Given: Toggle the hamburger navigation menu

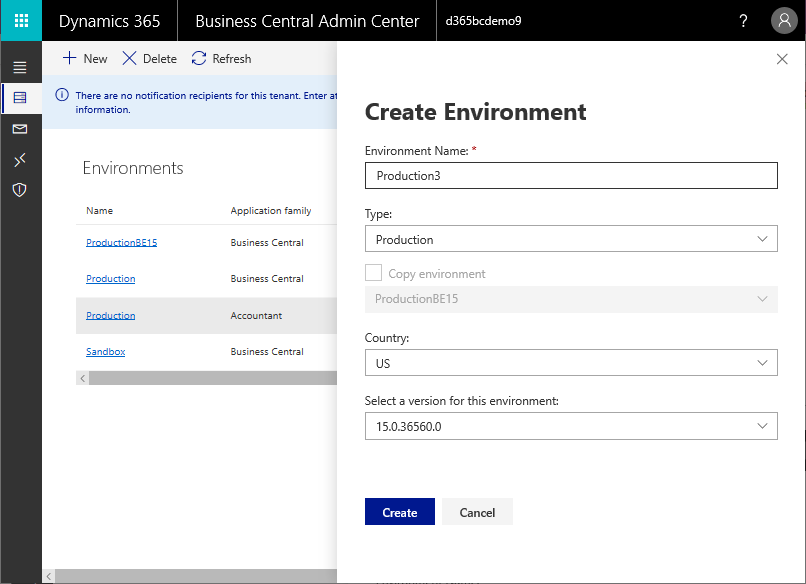Looking at the screenshot, I should tap(20, 67).
